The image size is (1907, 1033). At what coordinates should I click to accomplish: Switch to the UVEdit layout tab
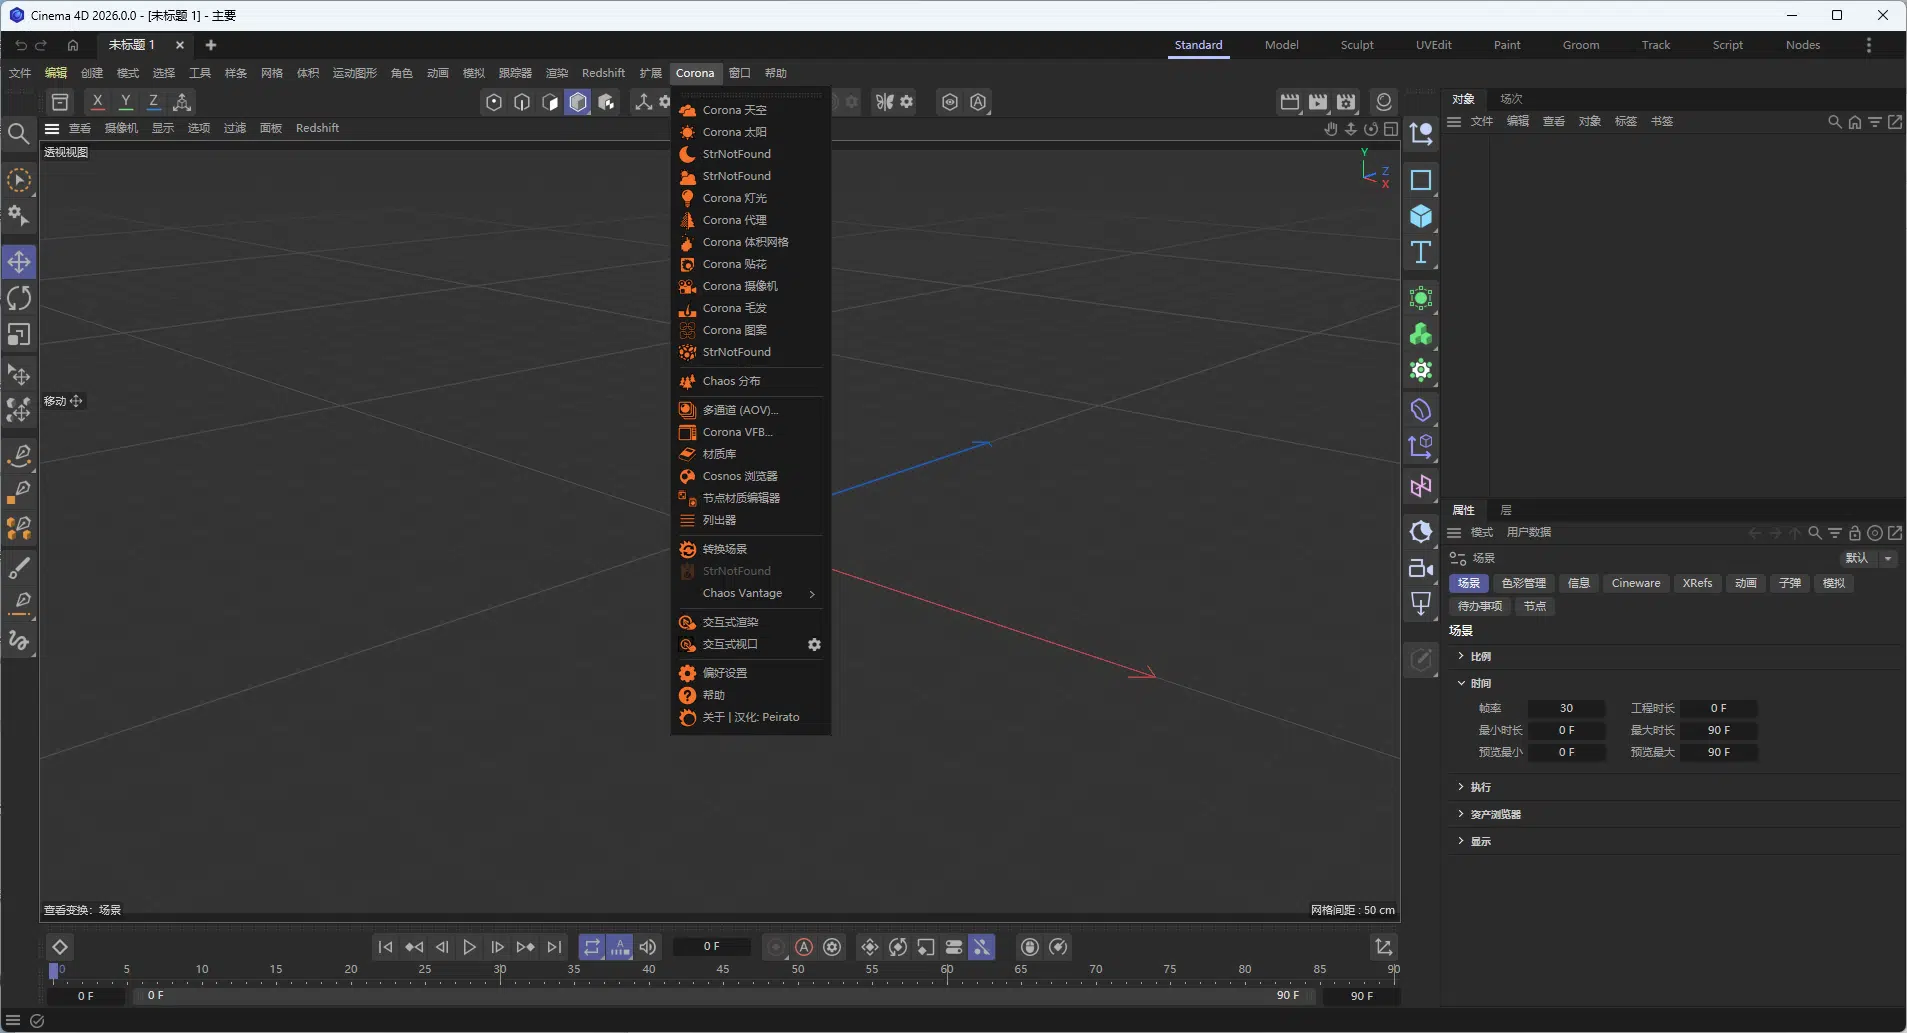coord(1433,45)
